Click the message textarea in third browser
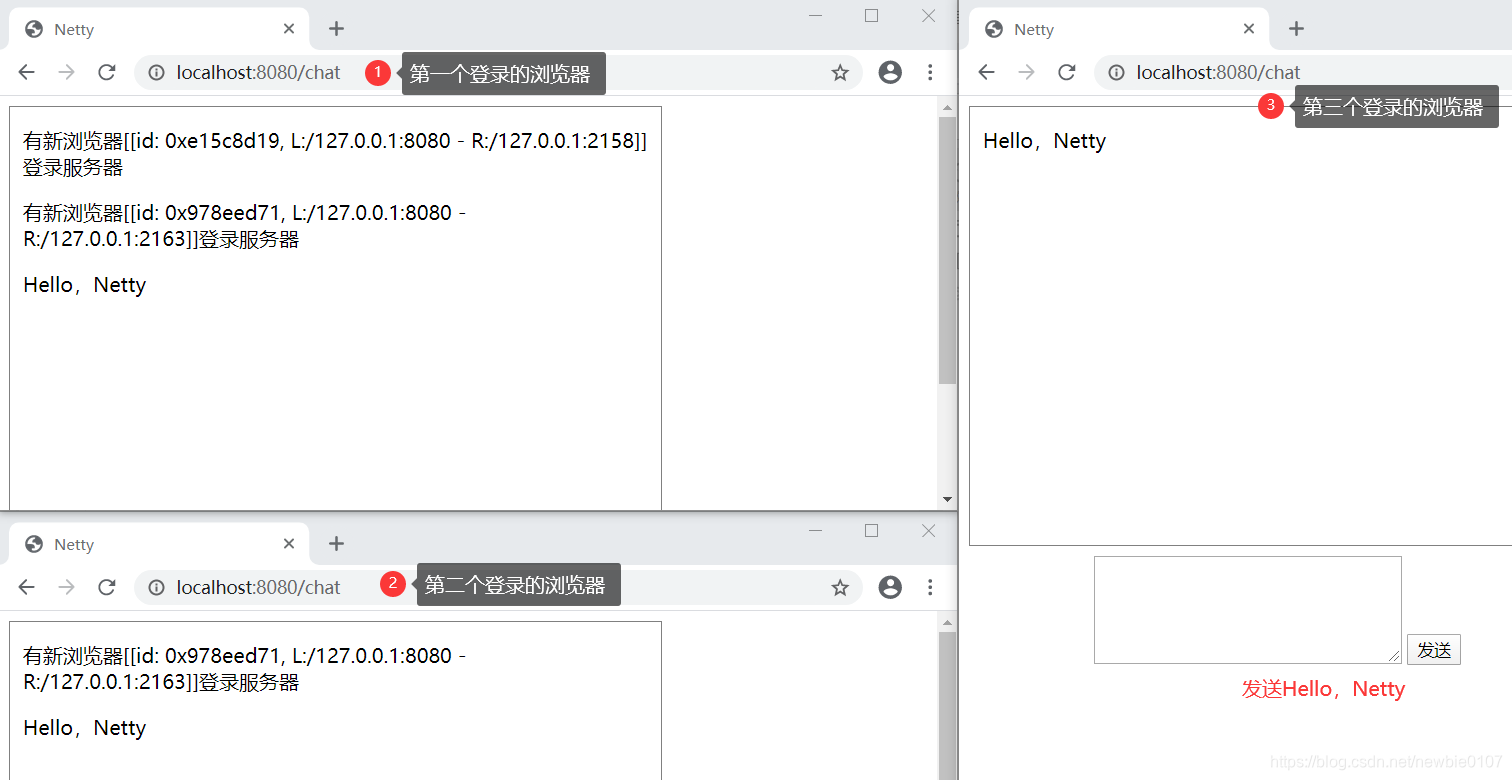1512x780 pixels. [x=1248, y=610]
